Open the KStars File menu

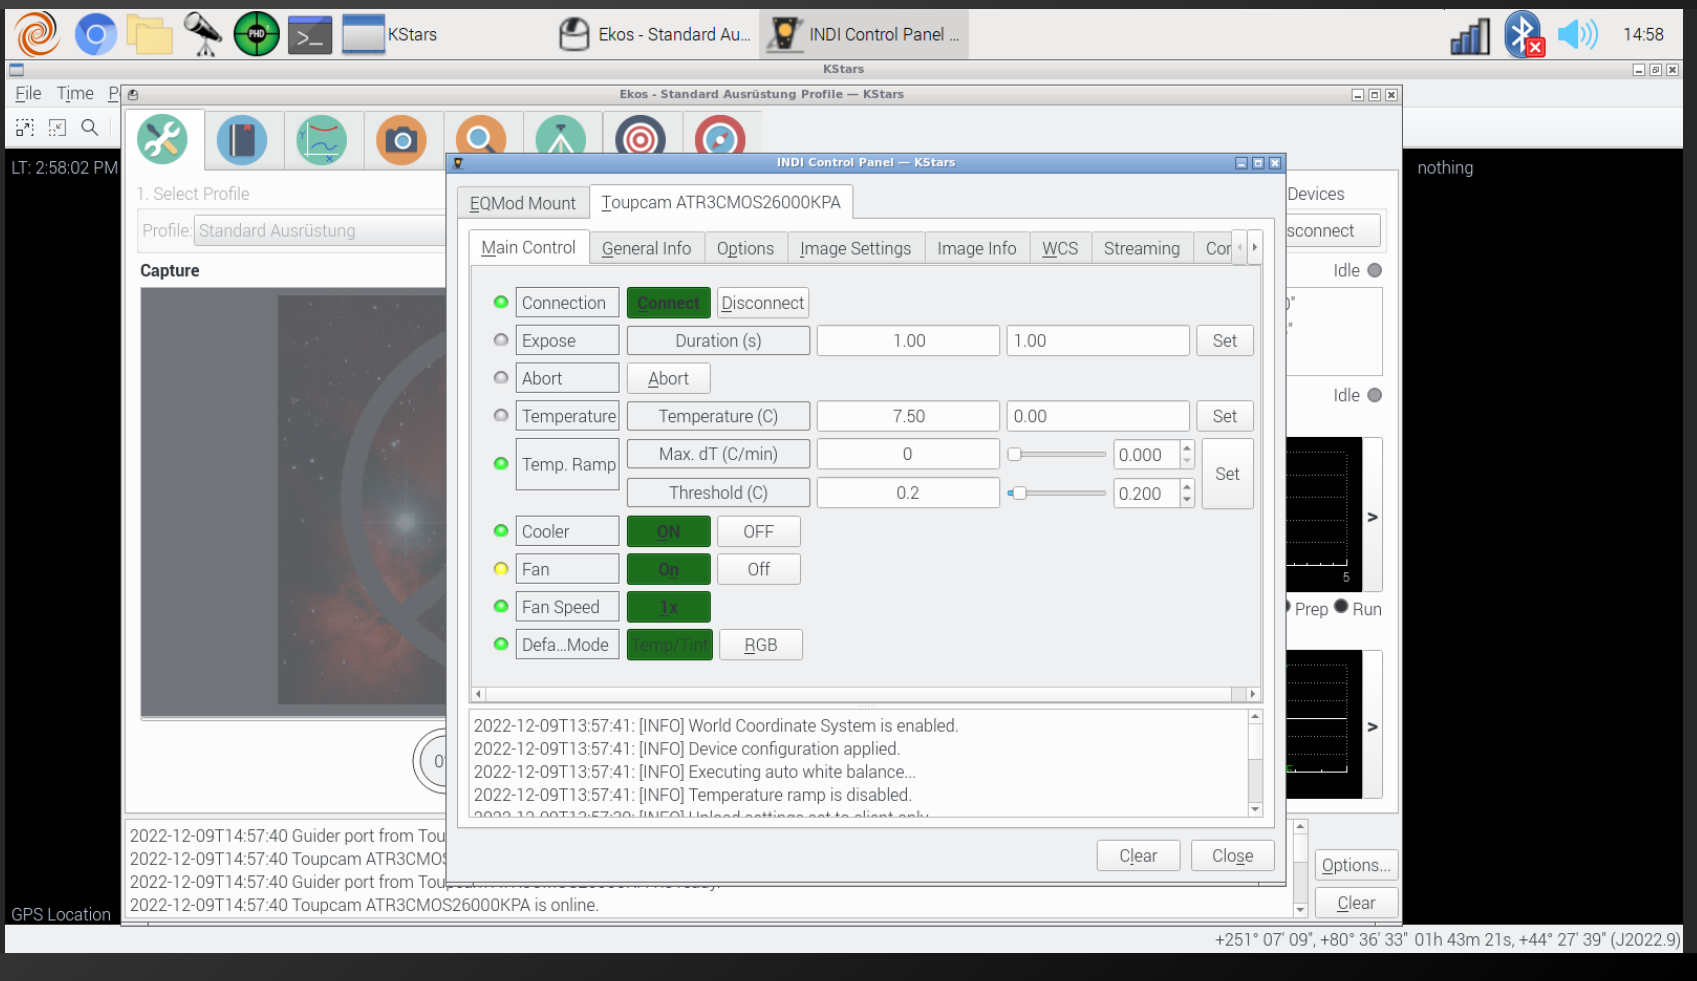(28, 93)
